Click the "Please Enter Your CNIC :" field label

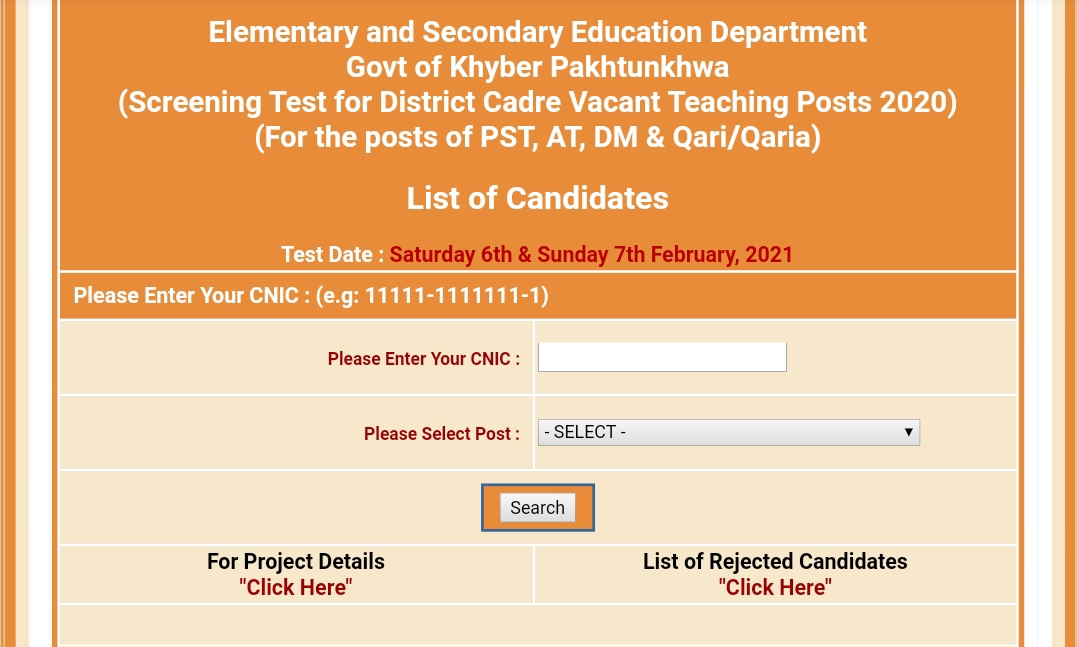click(423, 359)
